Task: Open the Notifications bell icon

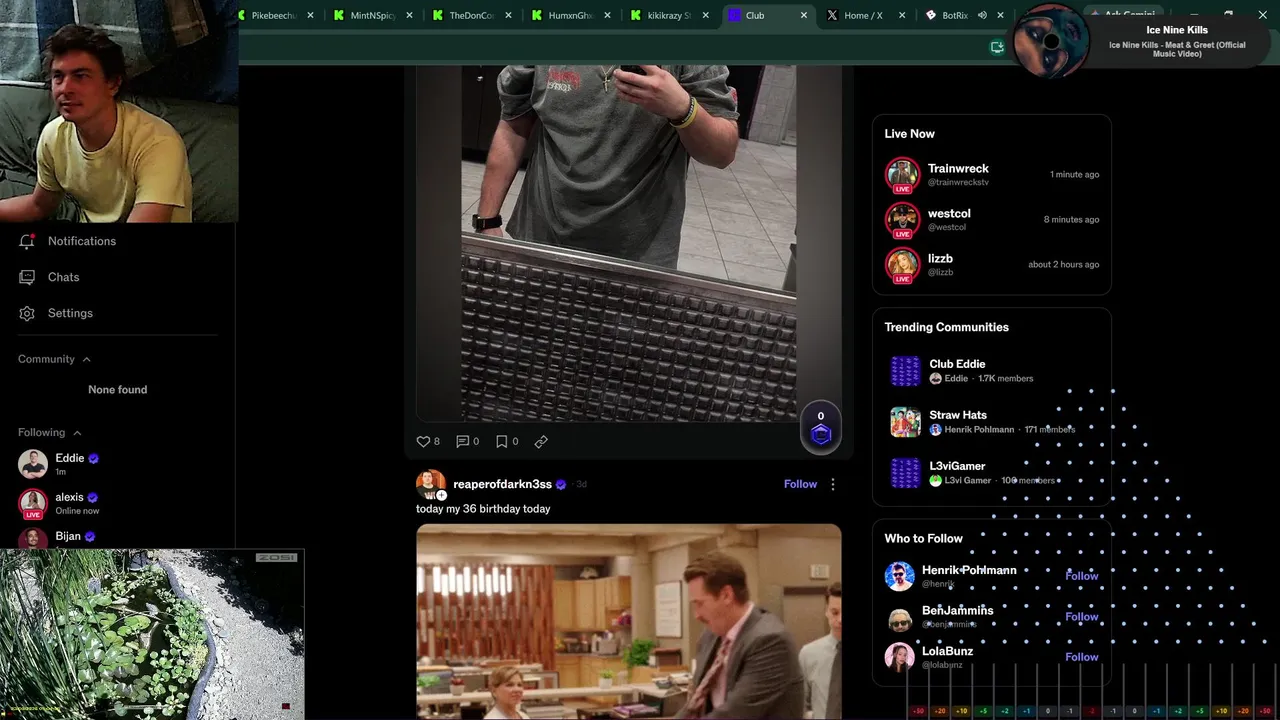Action: coord(27,241)
